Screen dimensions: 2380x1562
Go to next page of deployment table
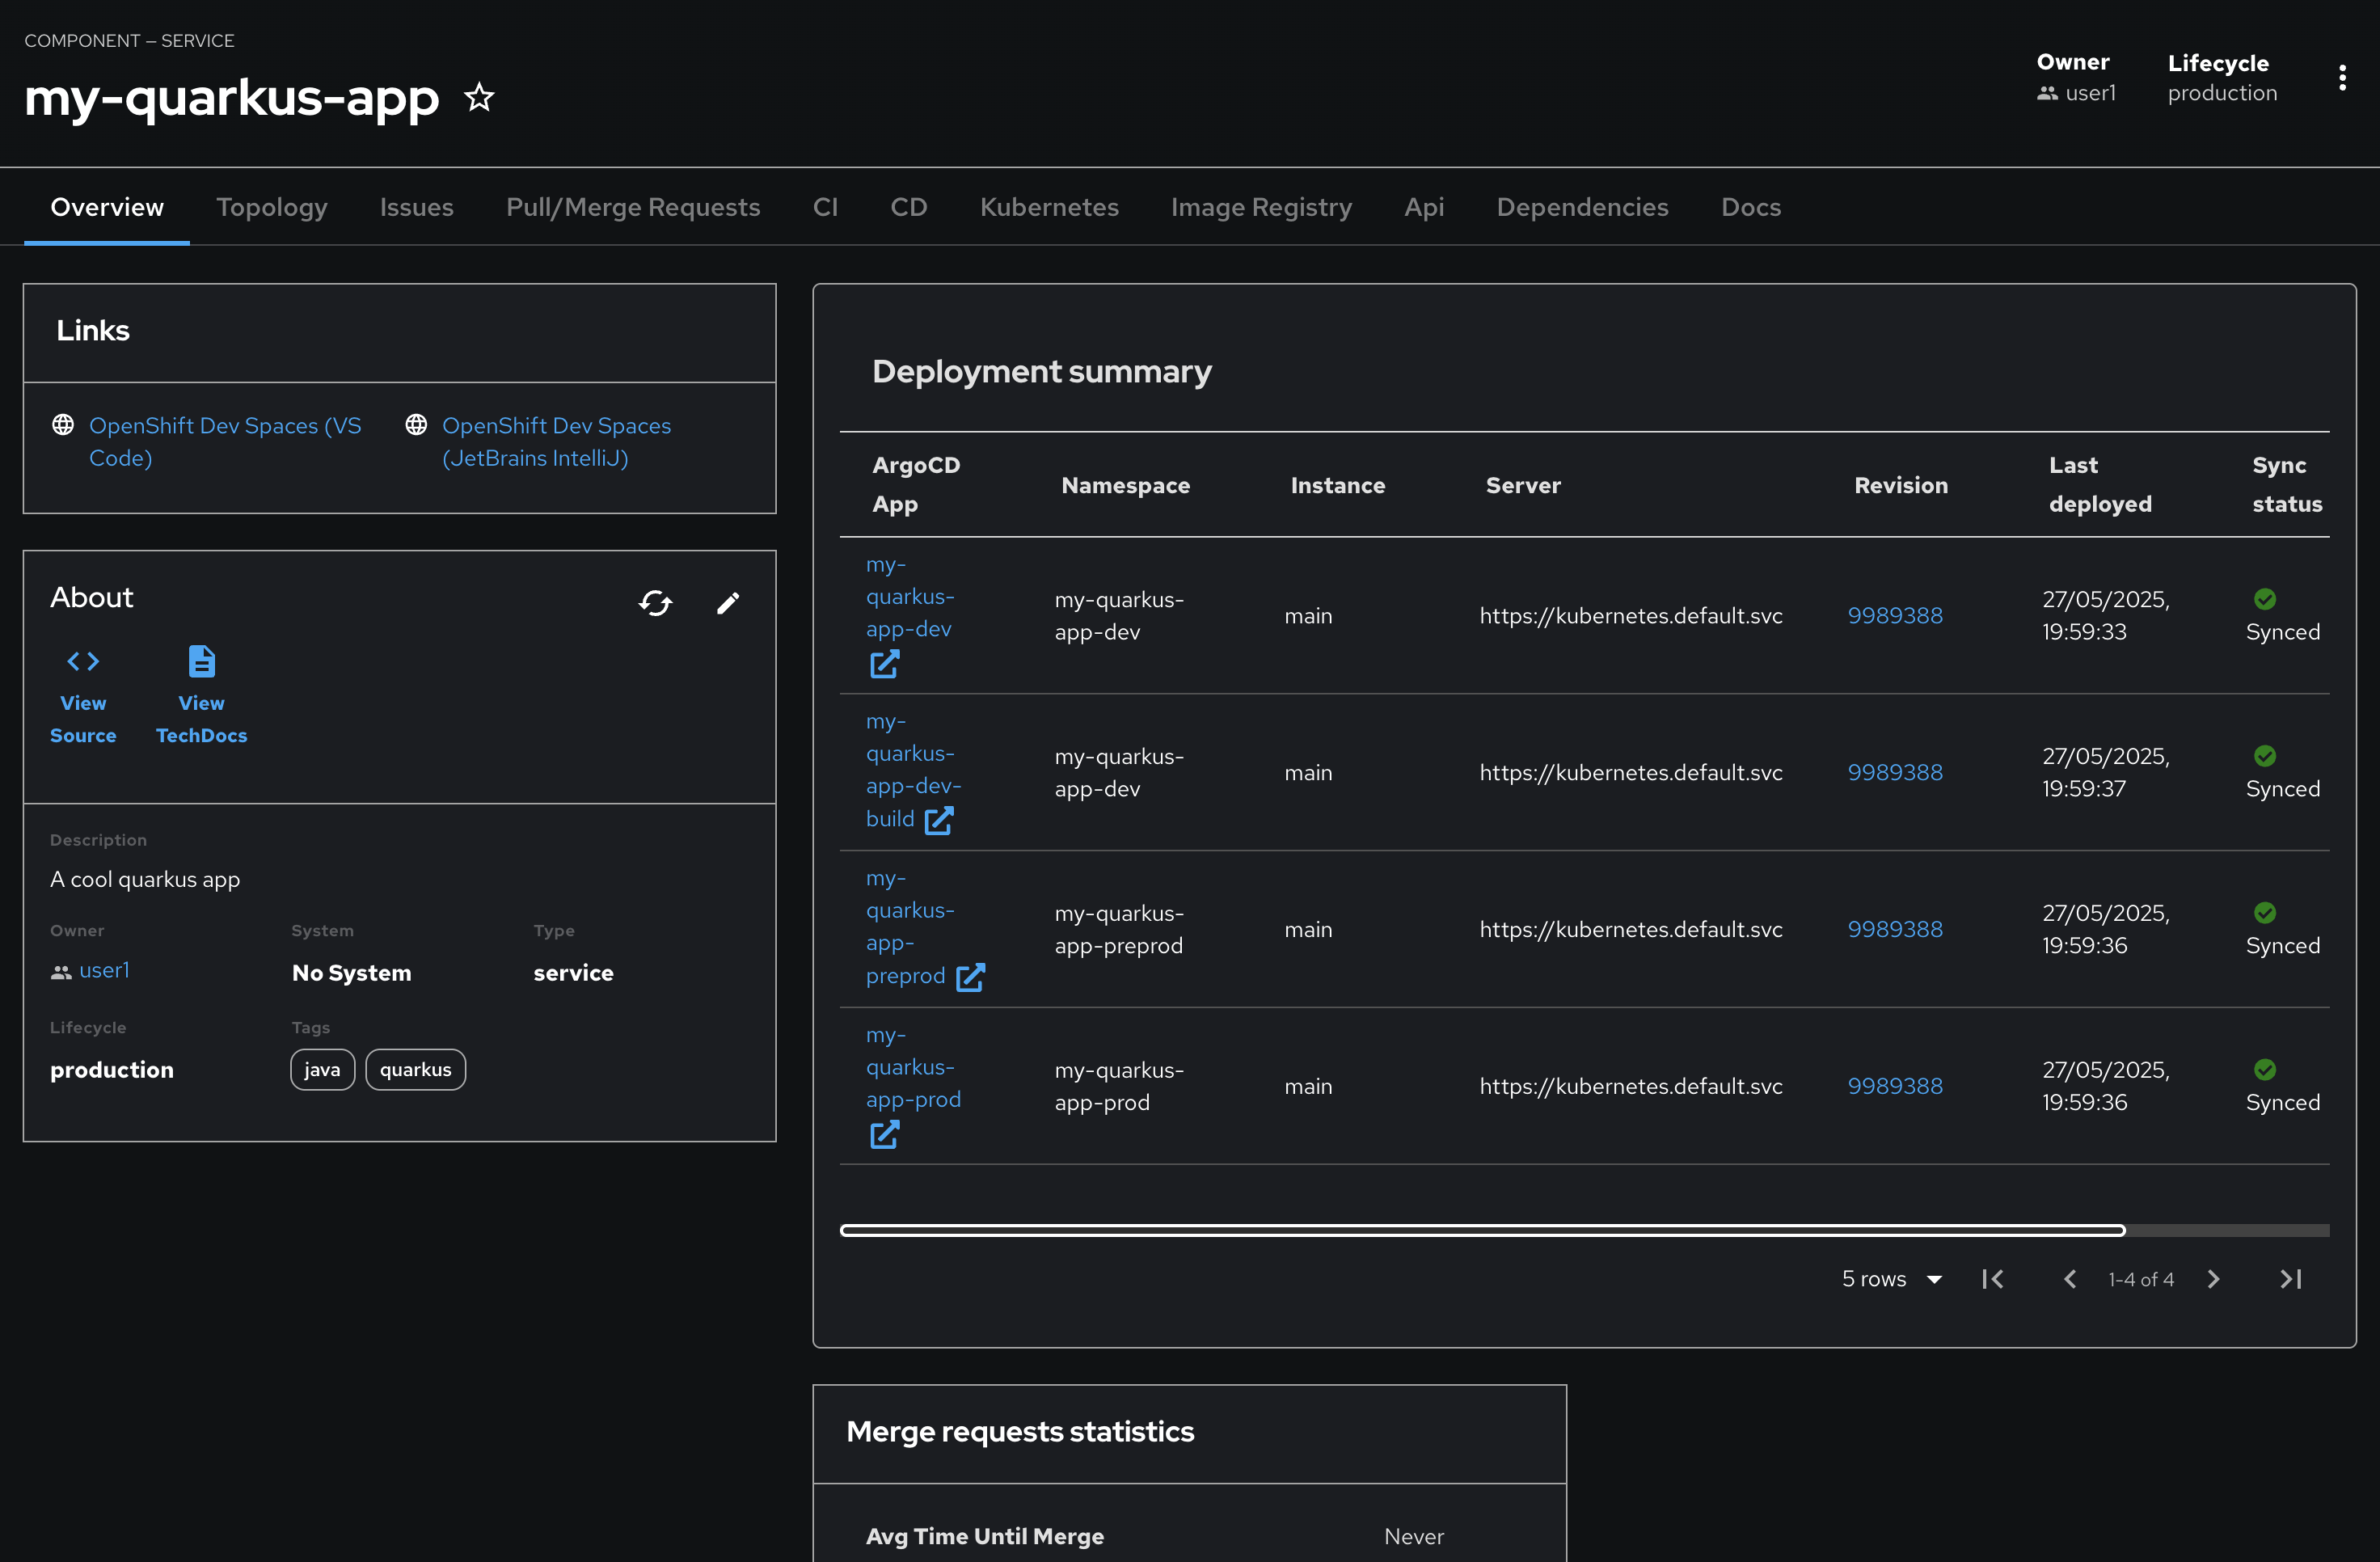[x=2214, y=1279]
